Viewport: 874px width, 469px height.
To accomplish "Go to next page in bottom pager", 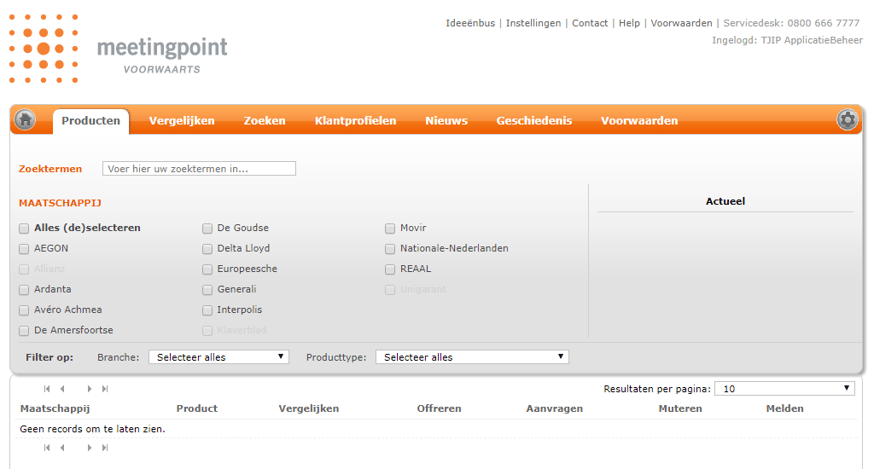I will click(x=89, y=447).
